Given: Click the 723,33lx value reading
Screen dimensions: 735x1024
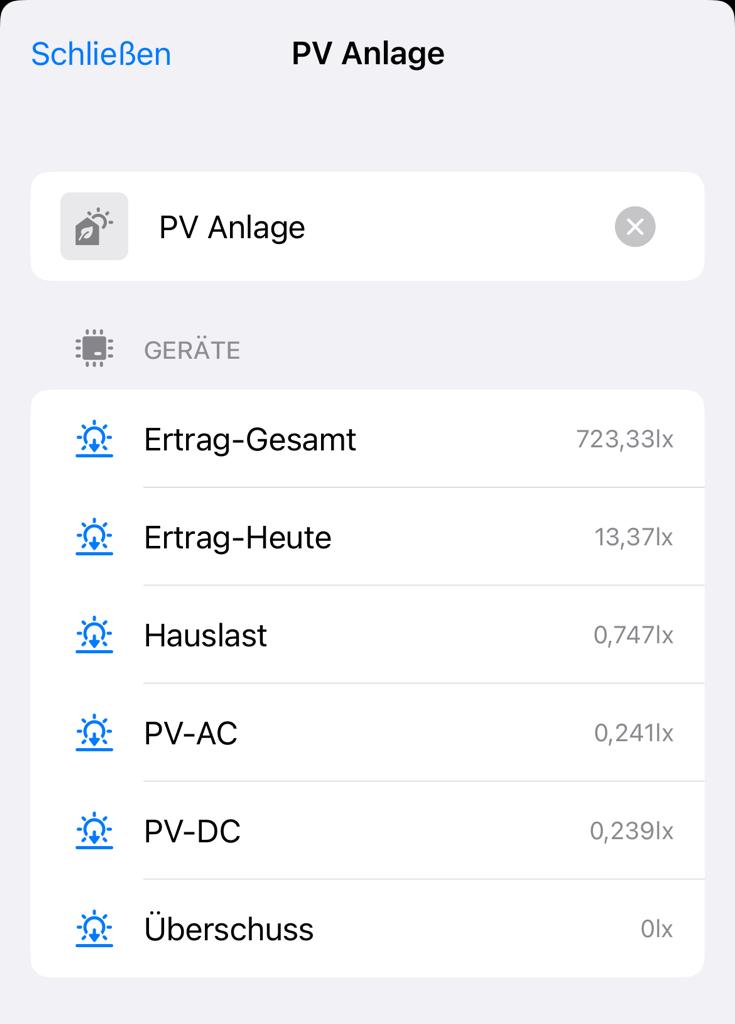Looking at the screenshot, I should click(624, 439).
